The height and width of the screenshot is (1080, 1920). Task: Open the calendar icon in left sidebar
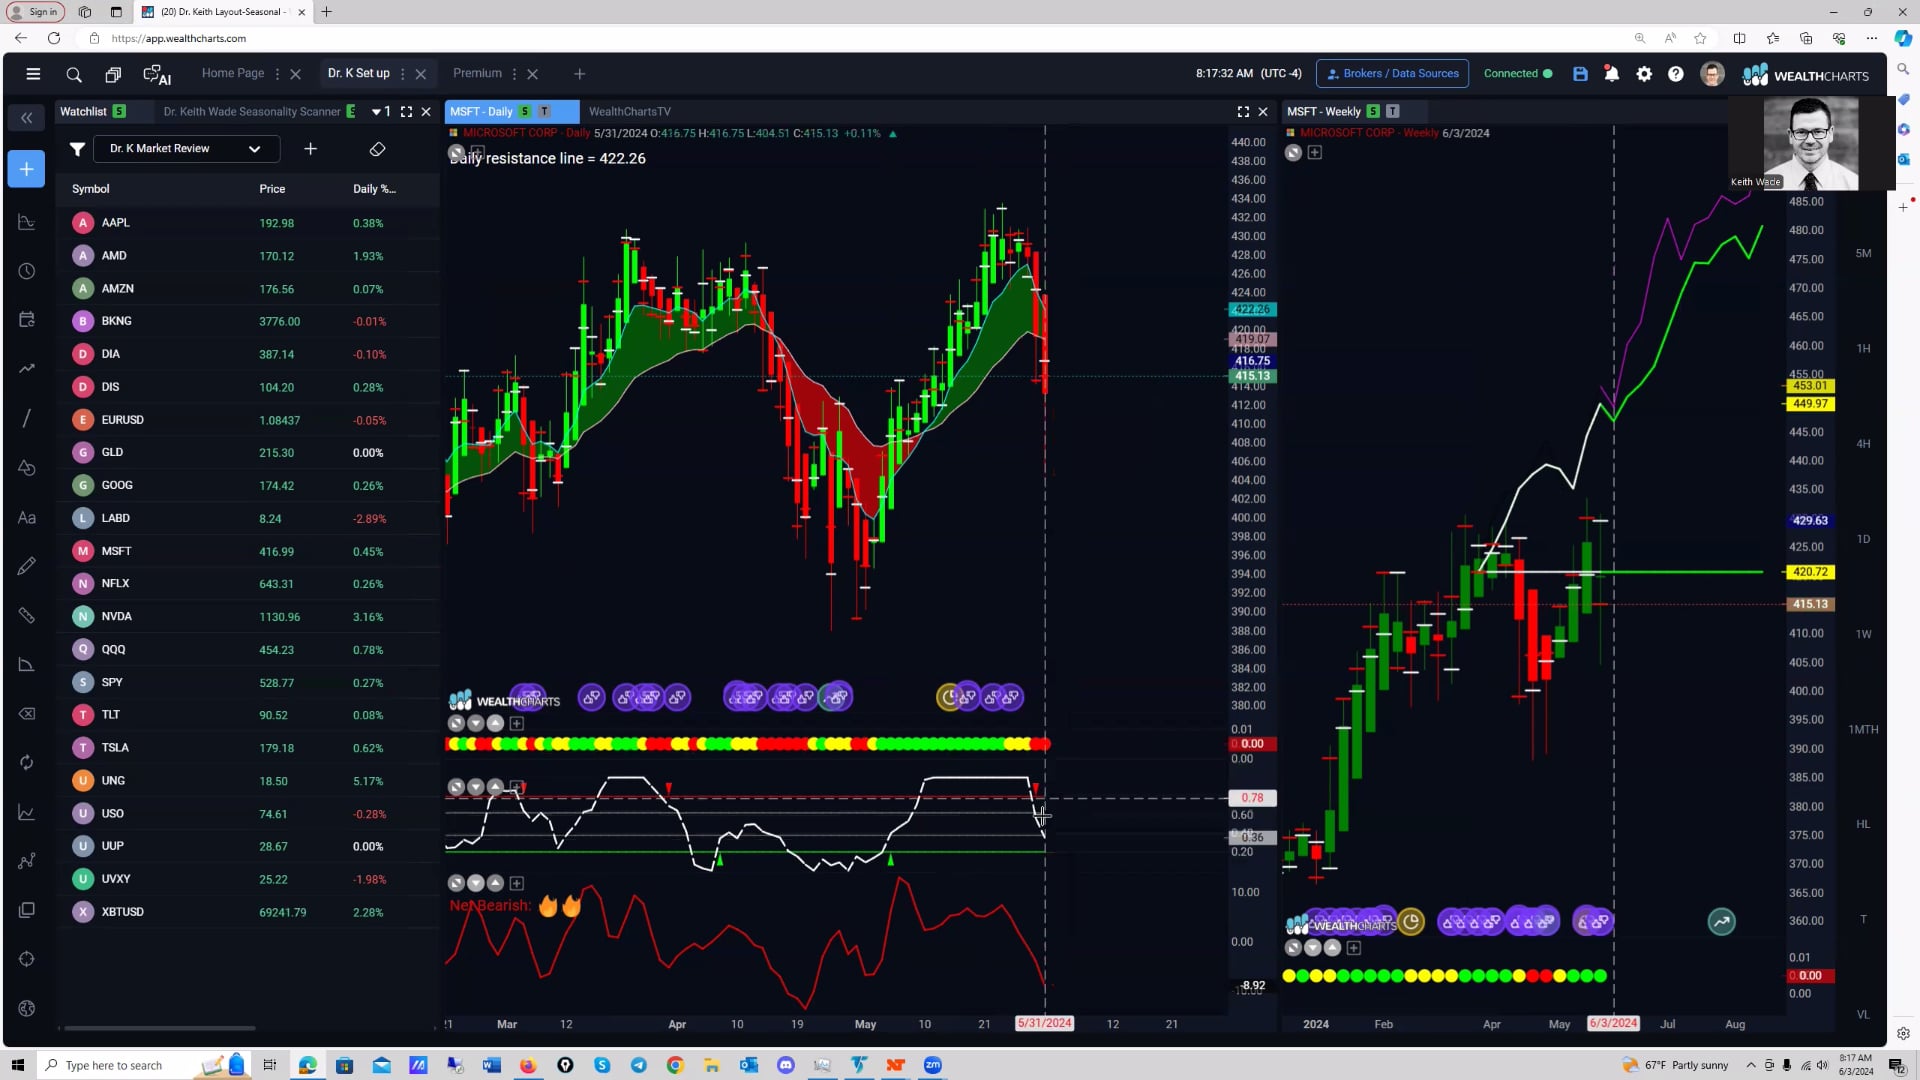(x=27, y=319)
